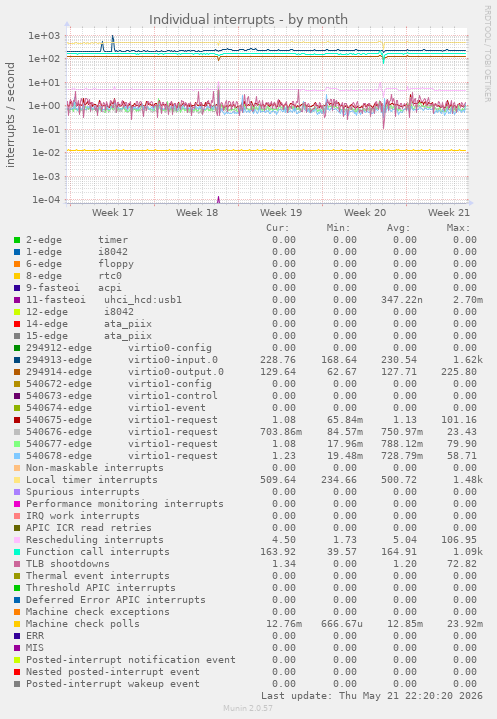
Task: Click the dark blue virtio0-input.0 legend swatch
Action: pyautogui.click(x=17, y=360)
